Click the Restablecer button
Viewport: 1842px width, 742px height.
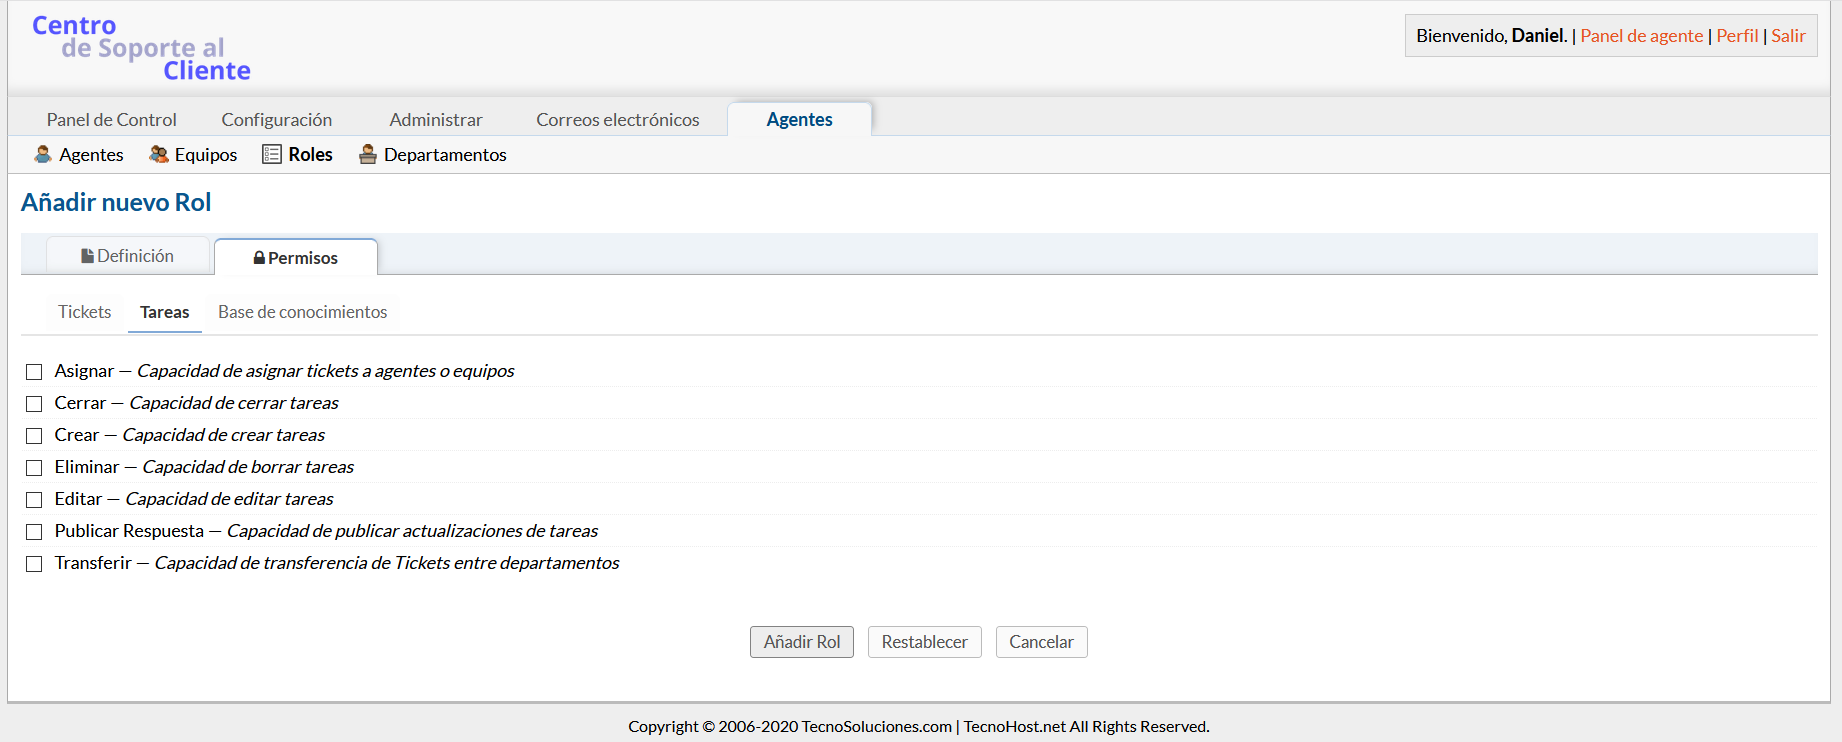pyautogui.click(x=924, y=642)
